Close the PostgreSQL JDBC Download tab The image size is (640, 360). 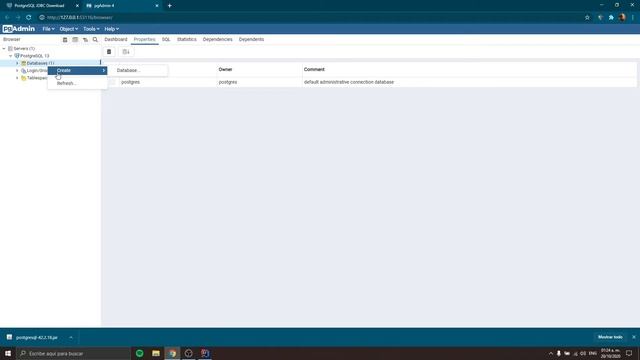pyautogui.click(x=77, y=6)
